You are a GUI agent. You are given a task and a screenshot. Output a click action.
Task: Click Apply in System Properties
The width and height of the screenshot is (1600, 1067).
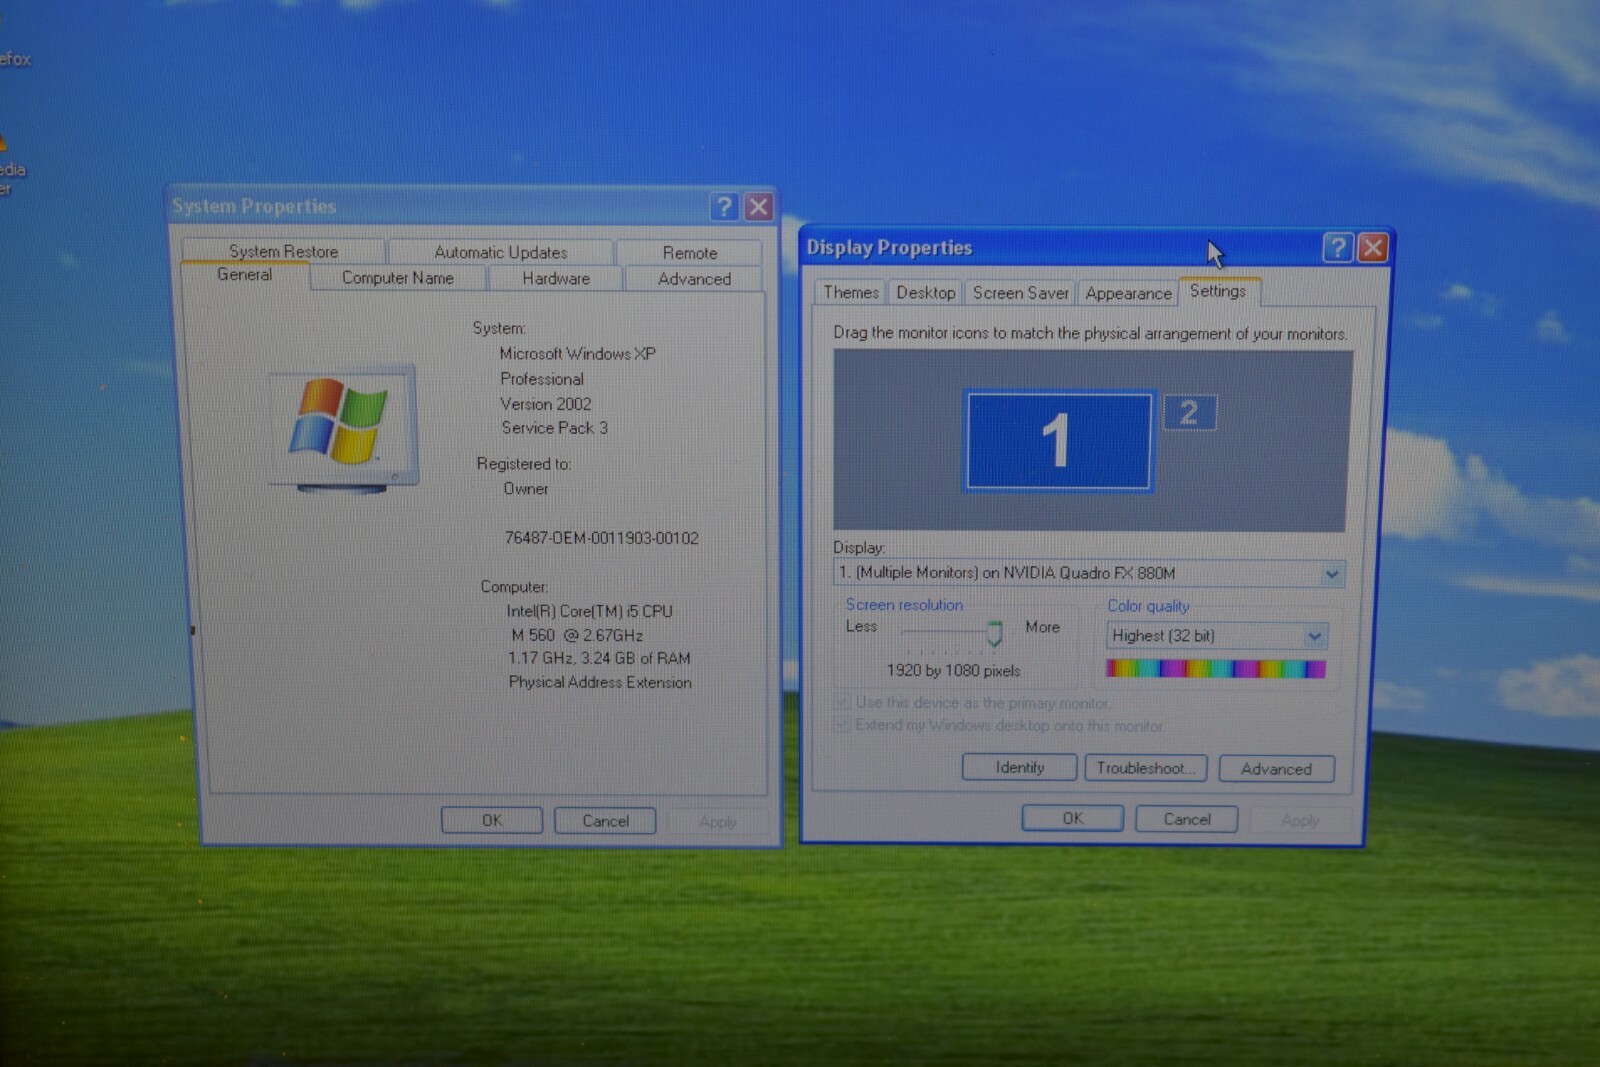click(718, 822)
